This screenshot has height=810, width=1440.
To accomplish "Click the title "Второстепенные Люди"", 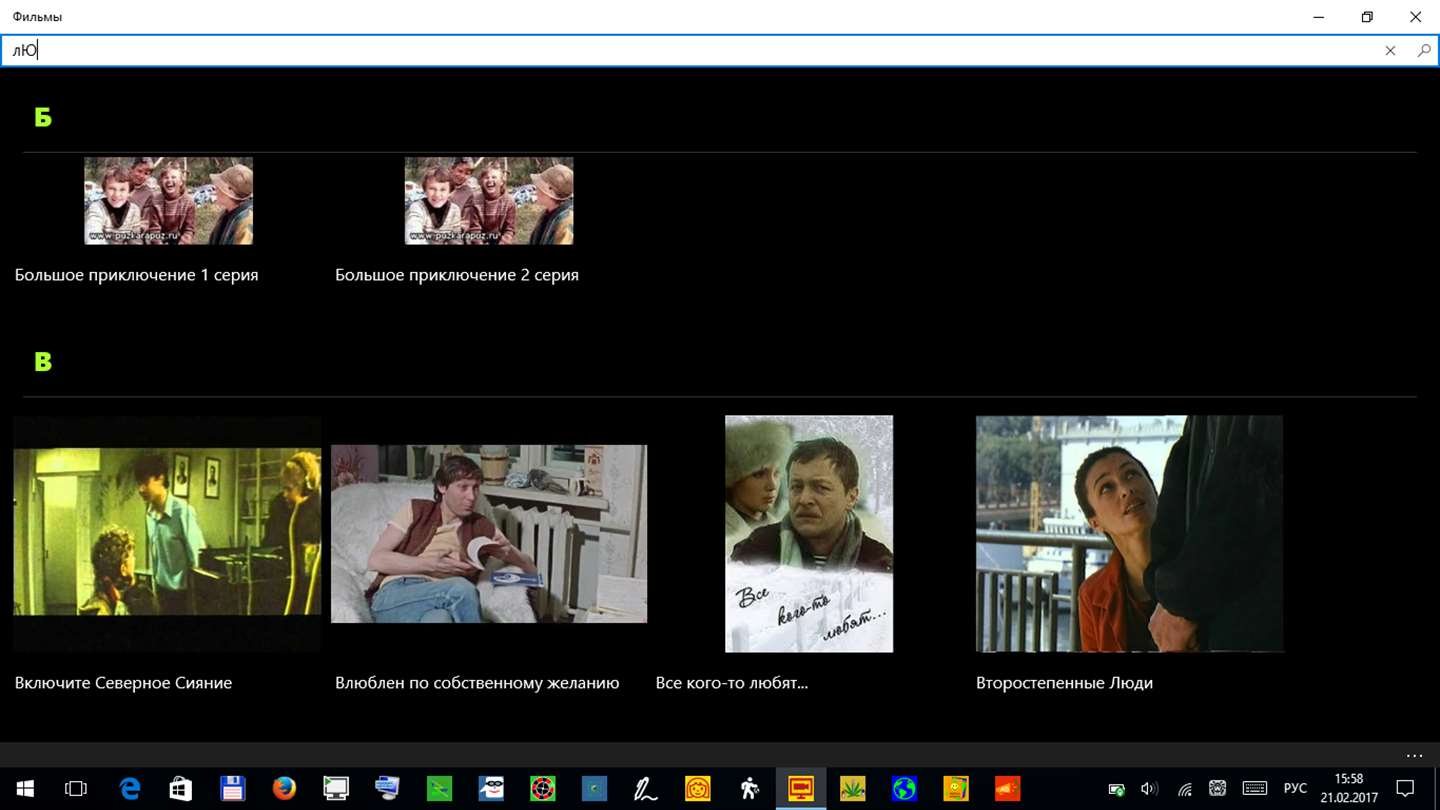I will [x=1064, y=683].
